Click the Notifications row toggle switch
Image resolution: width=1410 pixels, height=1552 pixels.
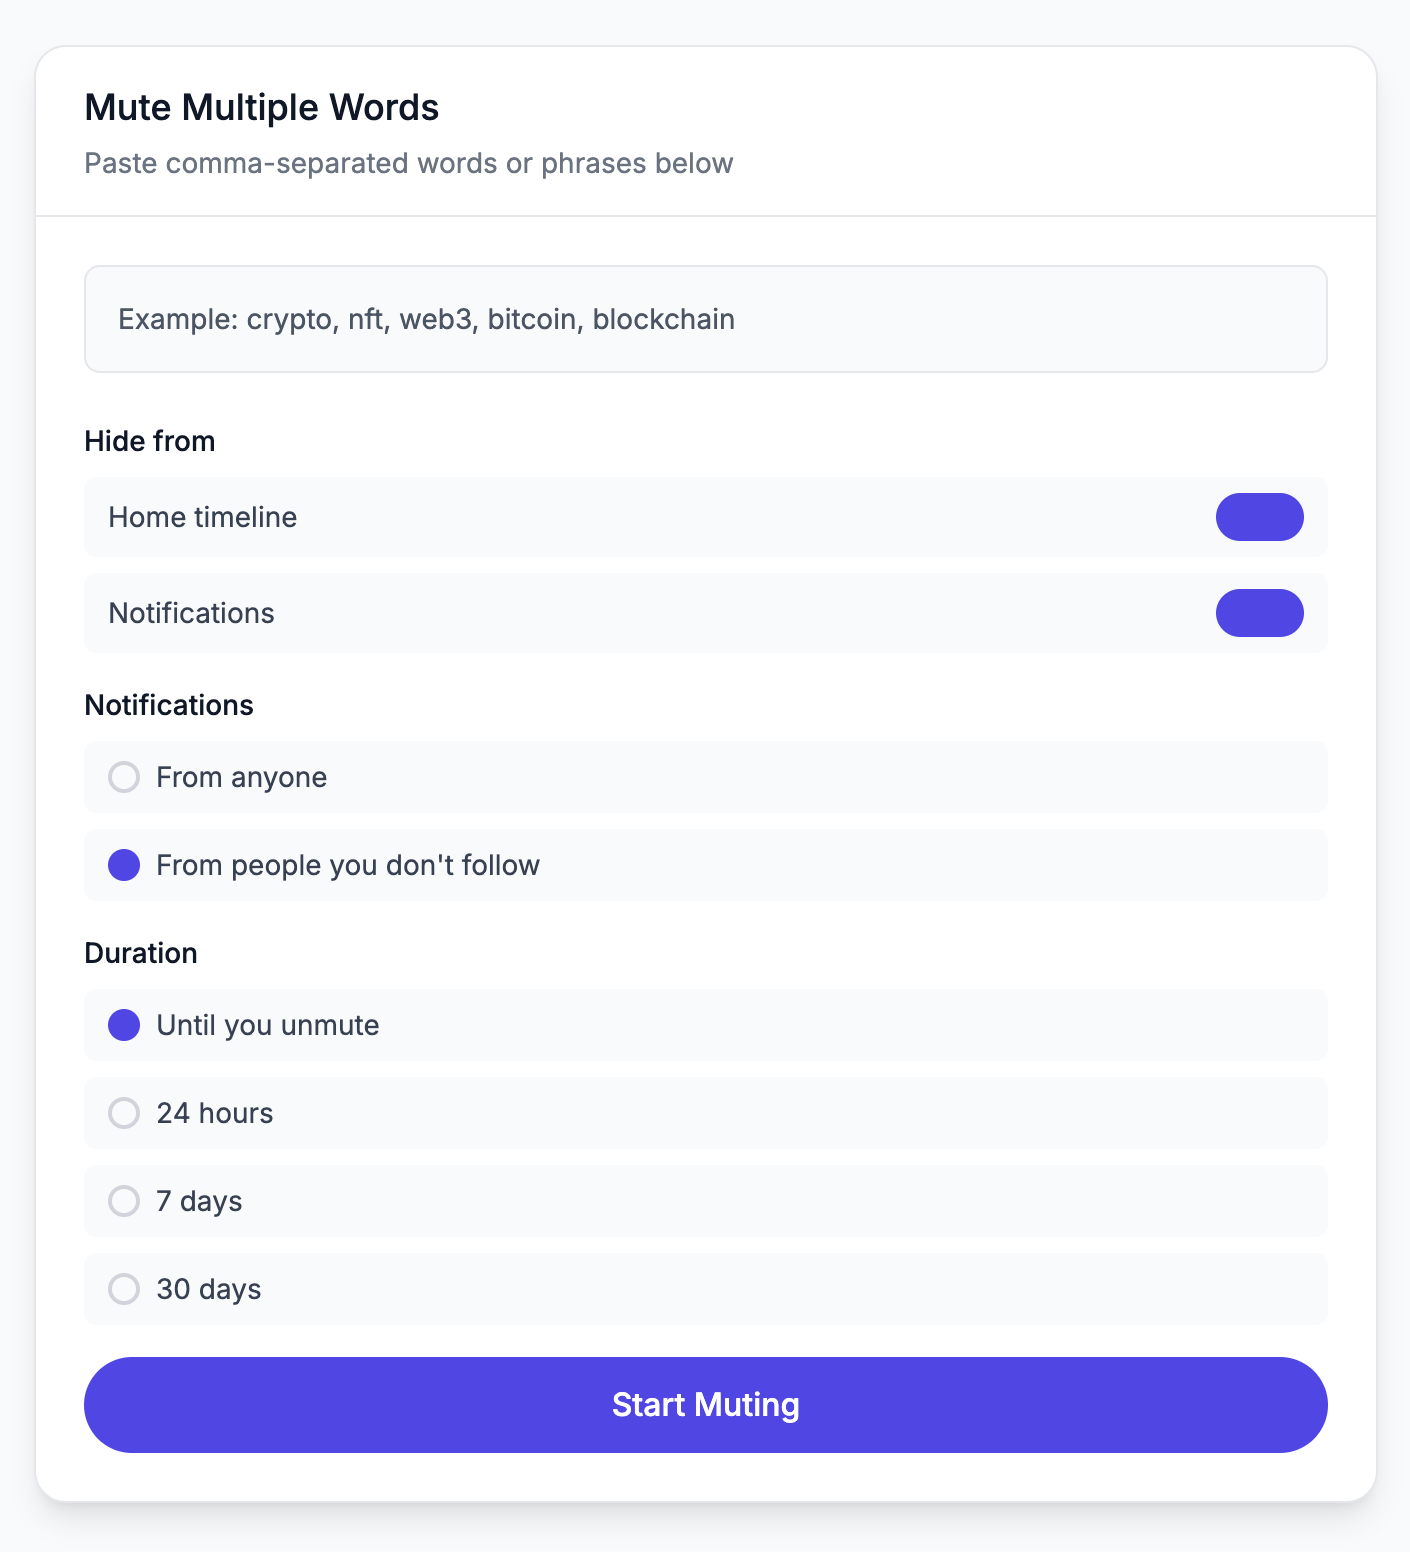click(x=1259, y=613)
